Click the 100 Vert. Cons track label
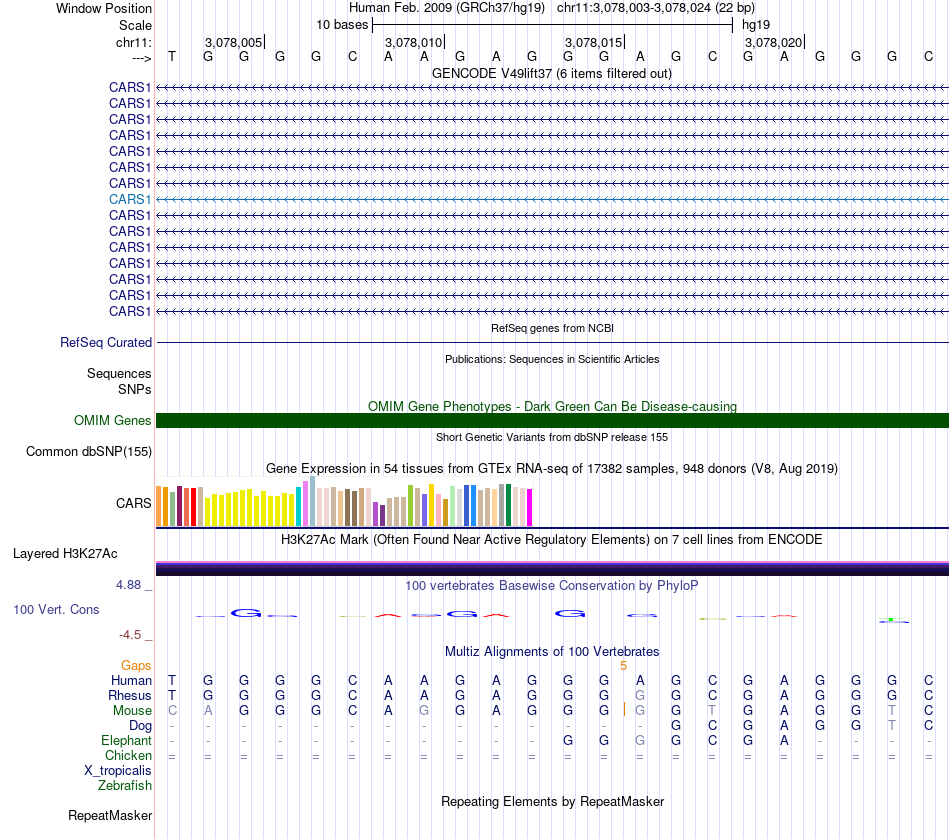Viewport: 950px width, 839px height. [x=56, y=610]
